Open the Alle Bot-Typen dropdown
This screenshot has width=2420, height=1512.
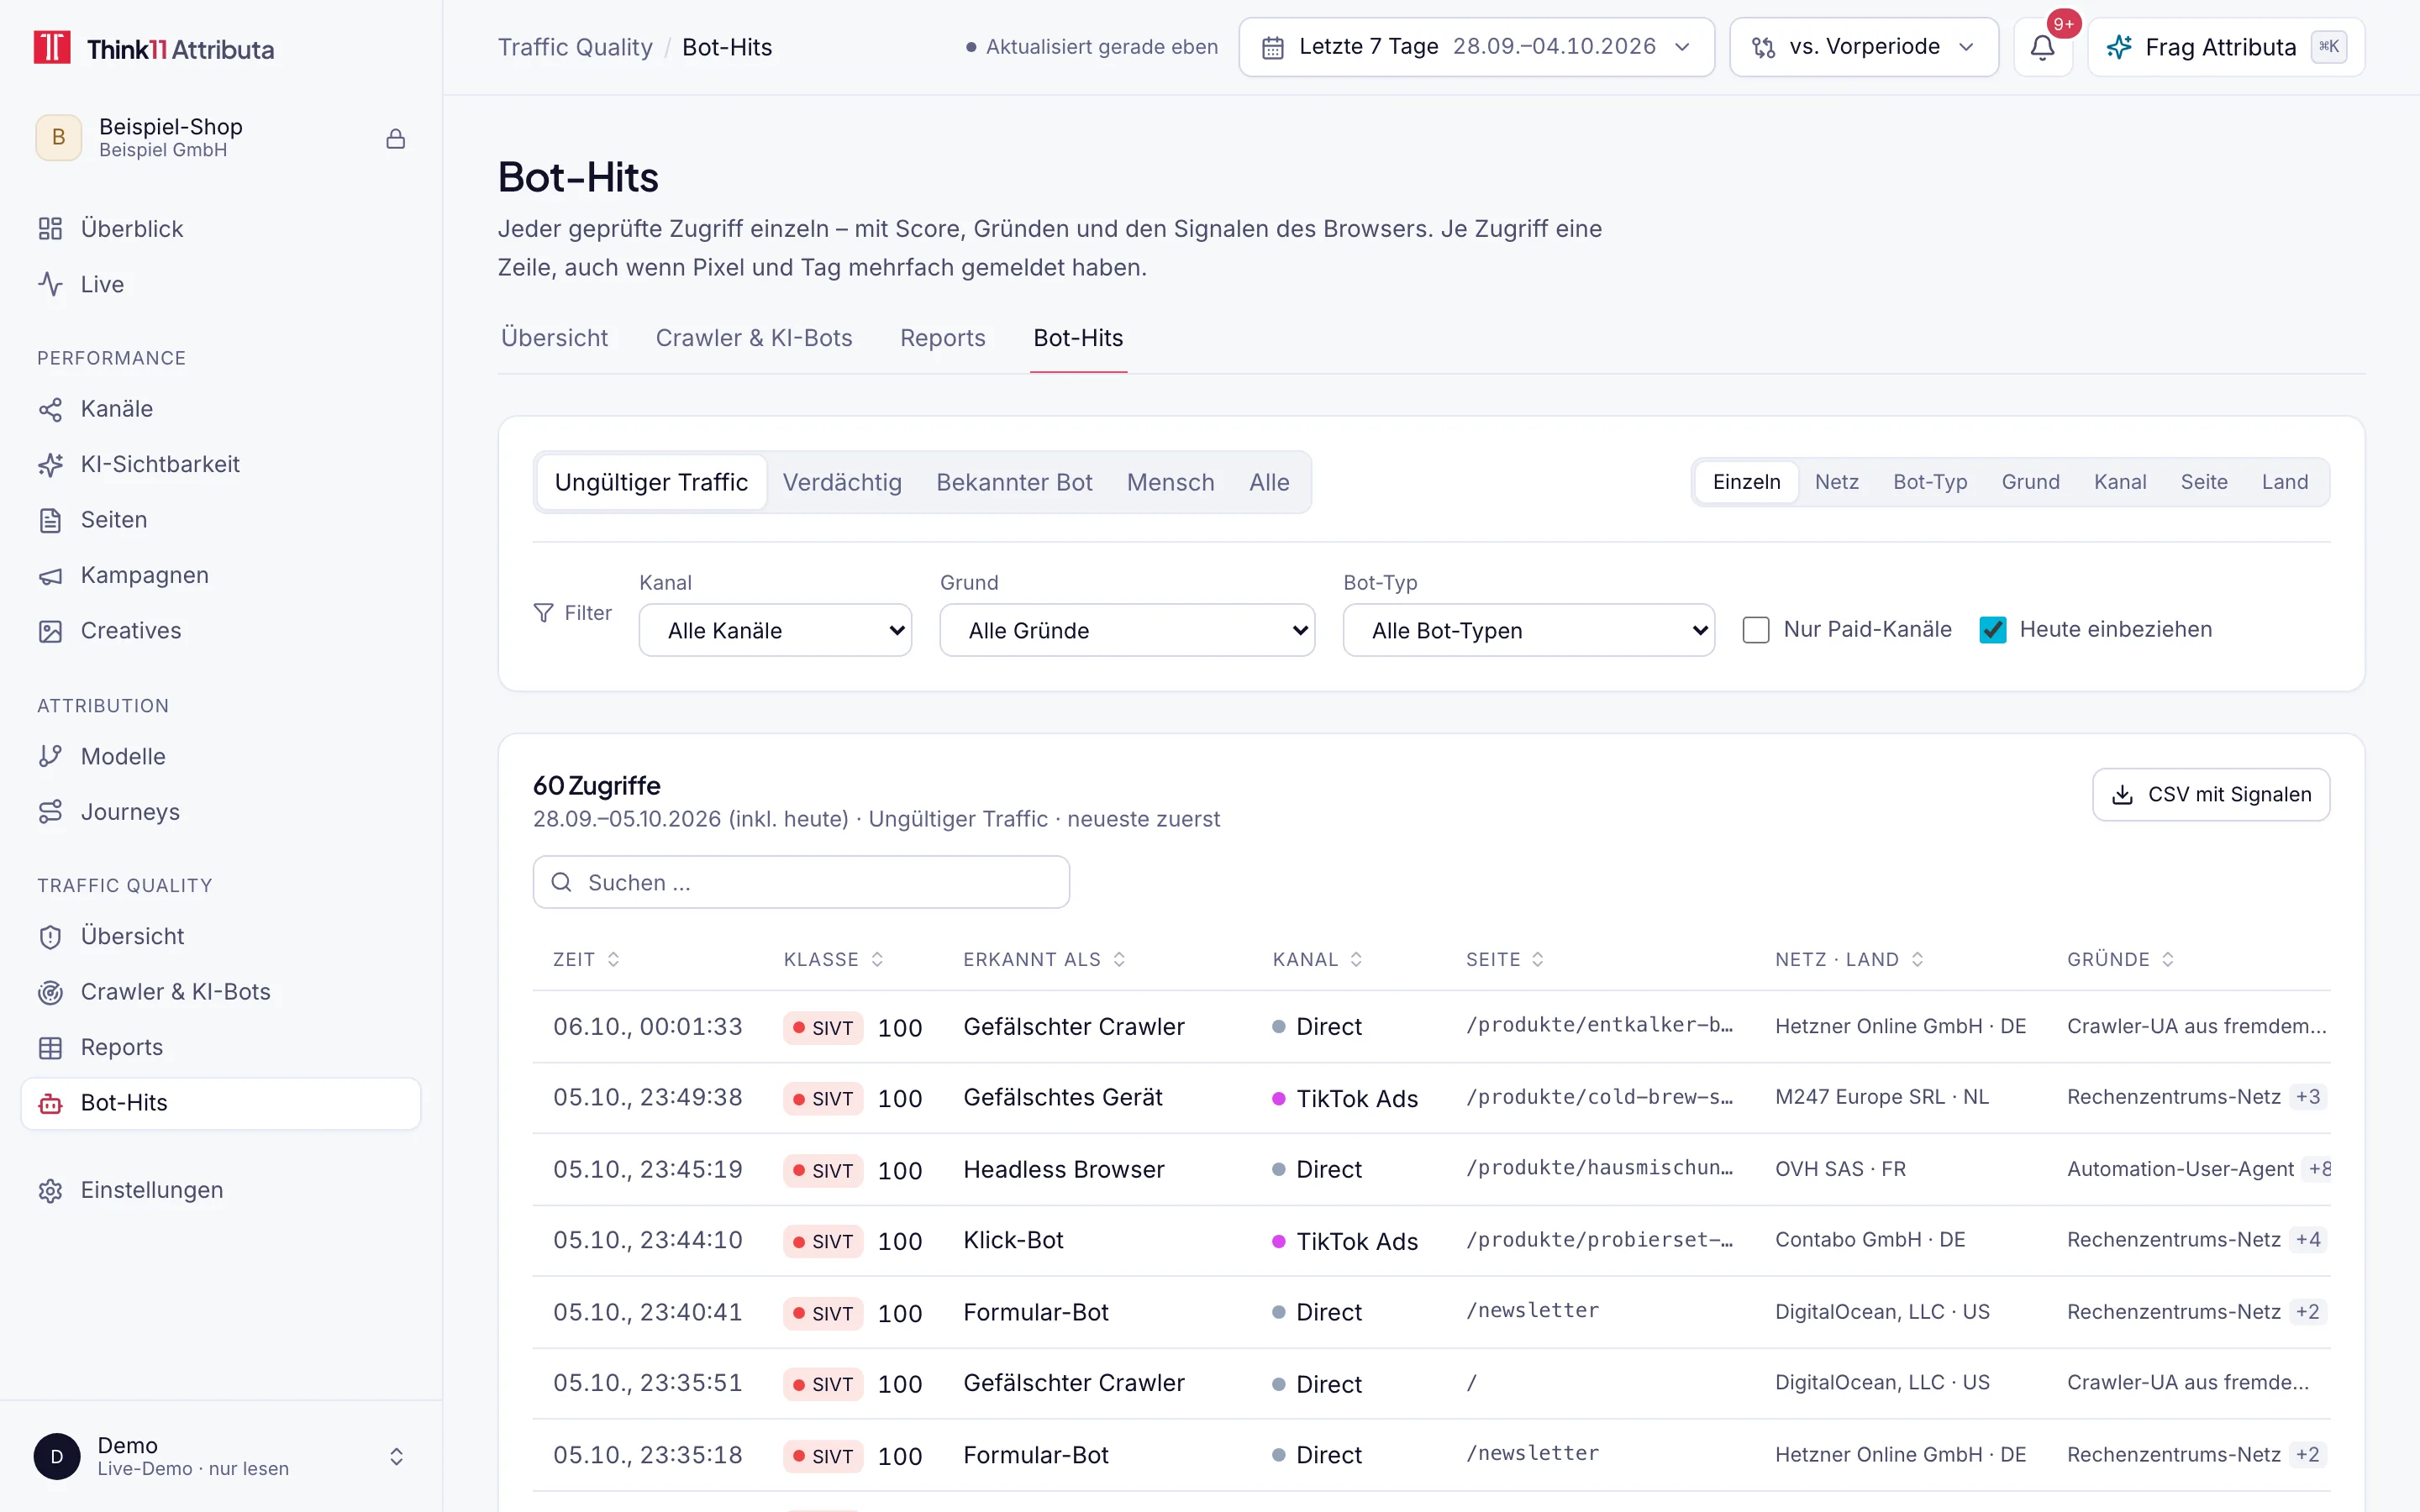pyautogui.click(x=1528, y=630)
